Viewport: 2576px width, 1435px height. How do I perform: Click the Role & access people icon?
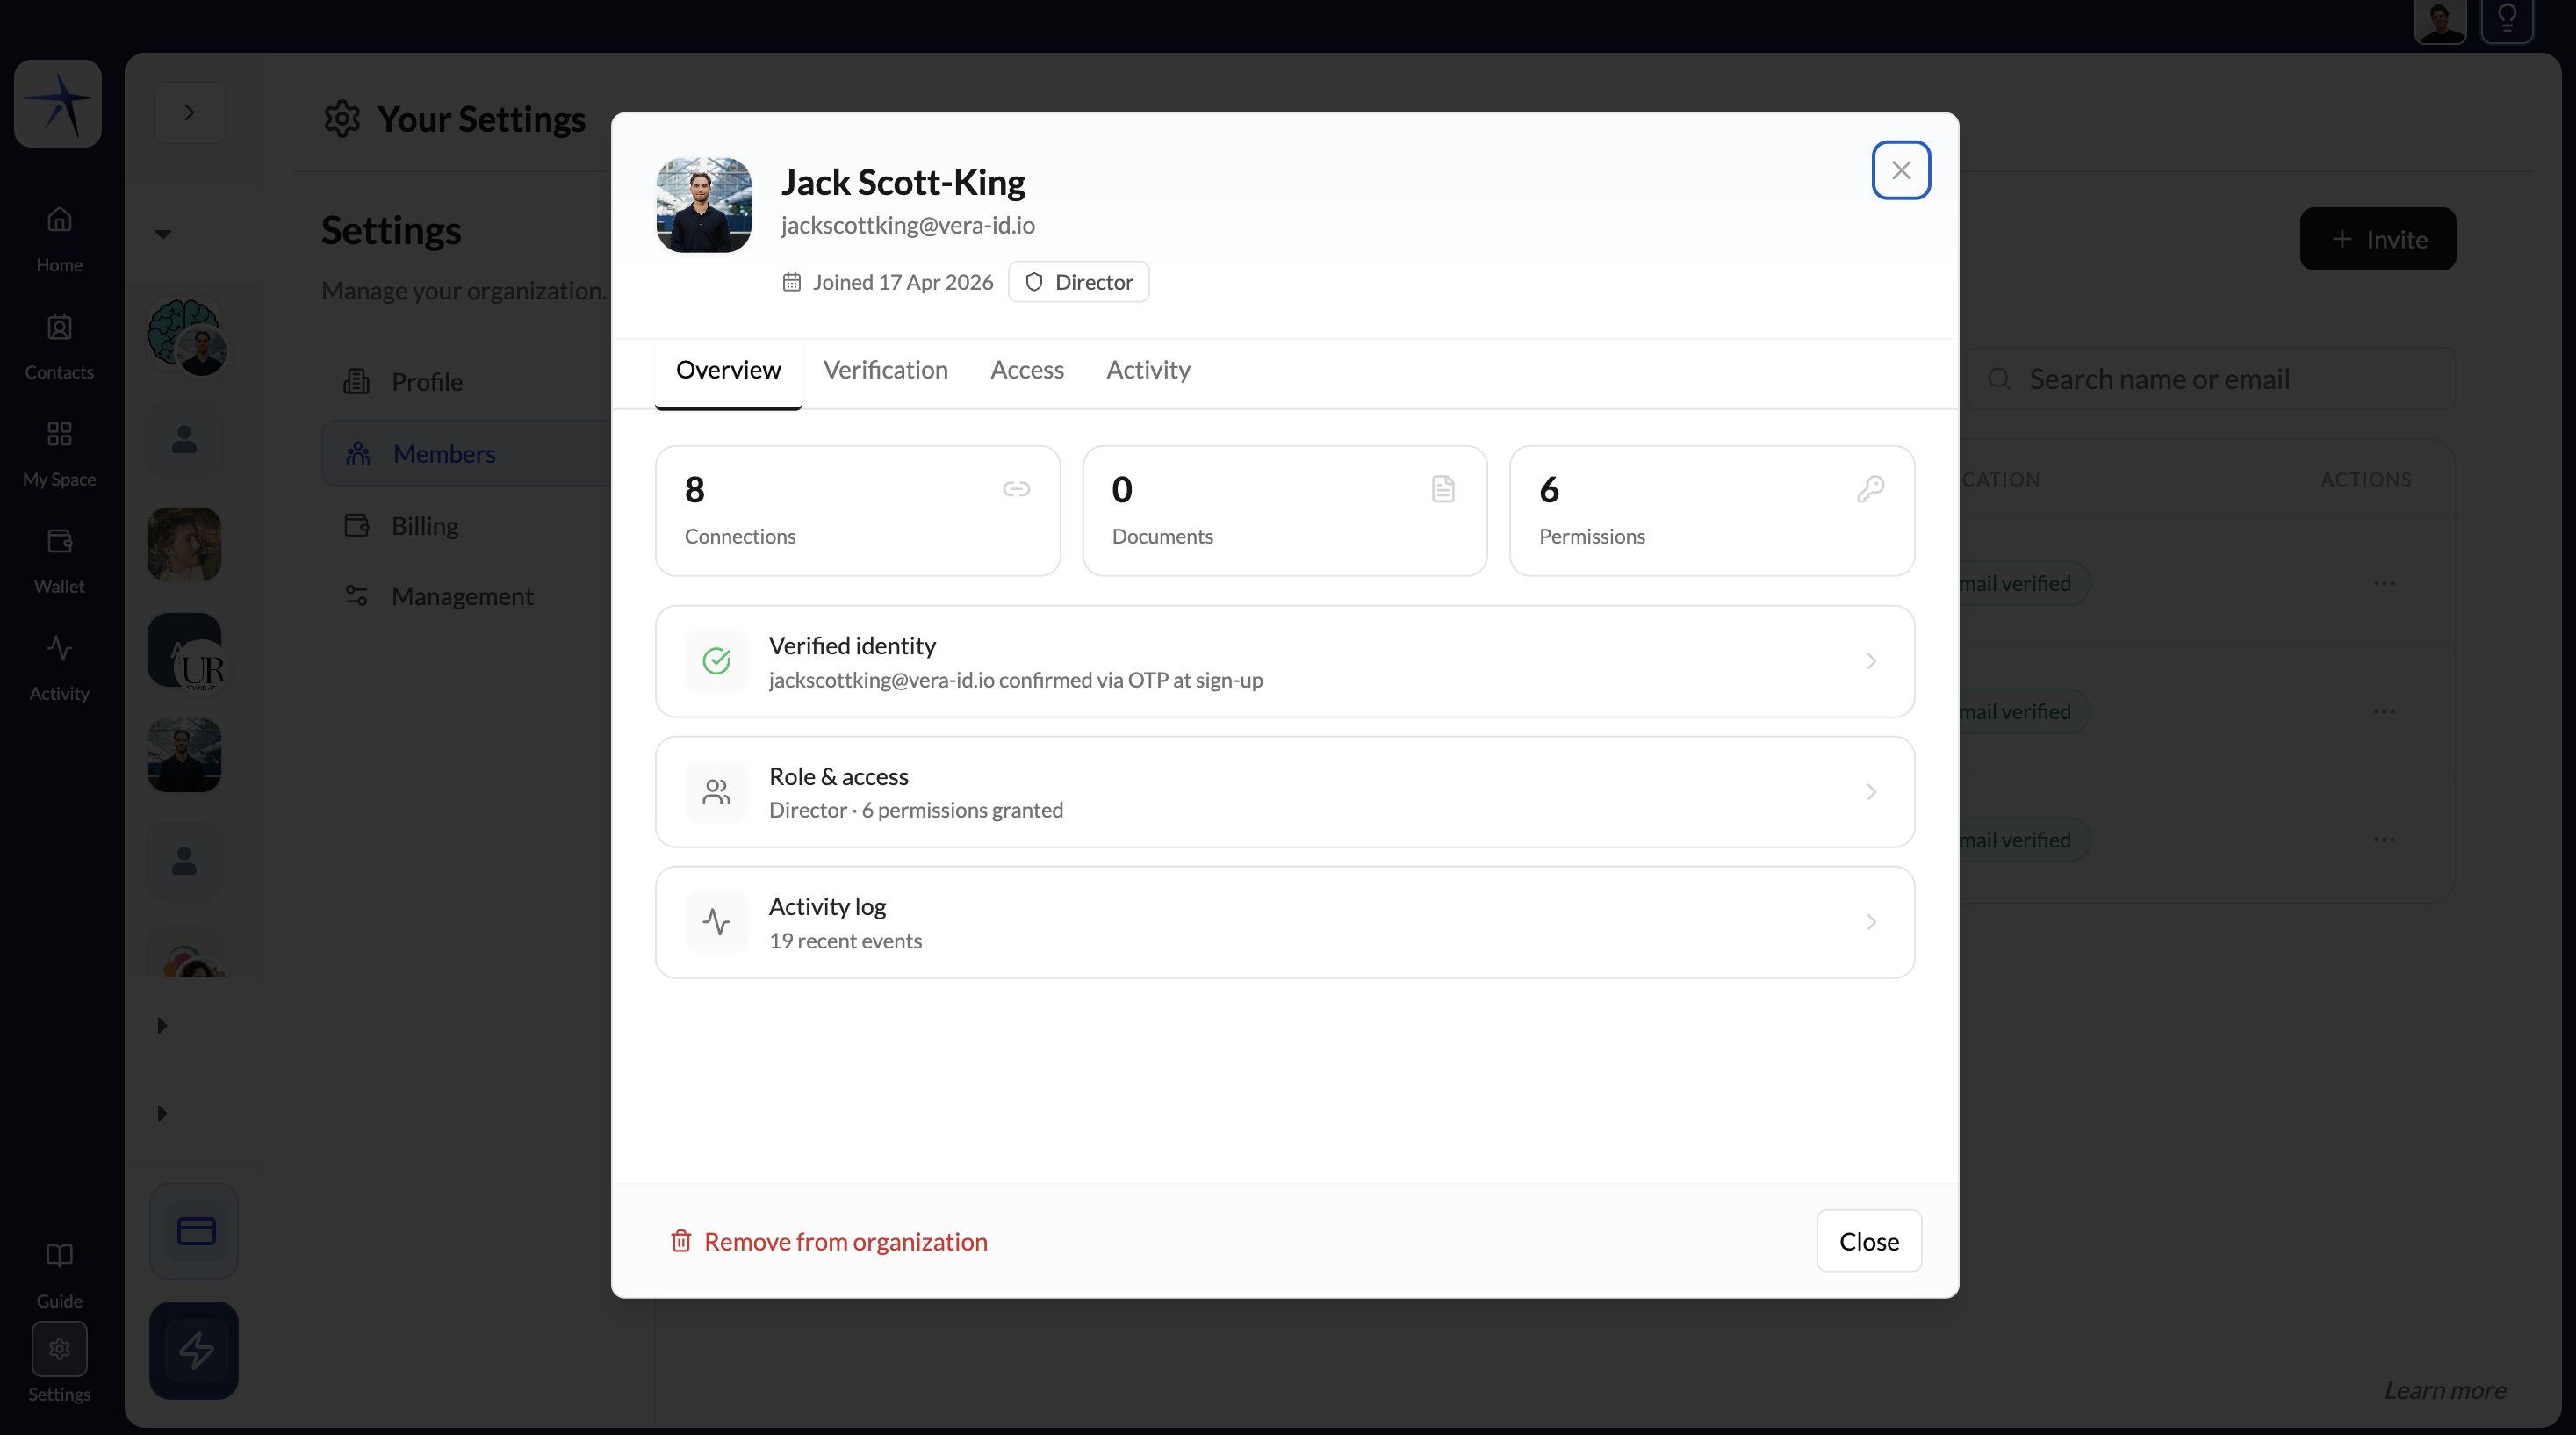point(716,792)
